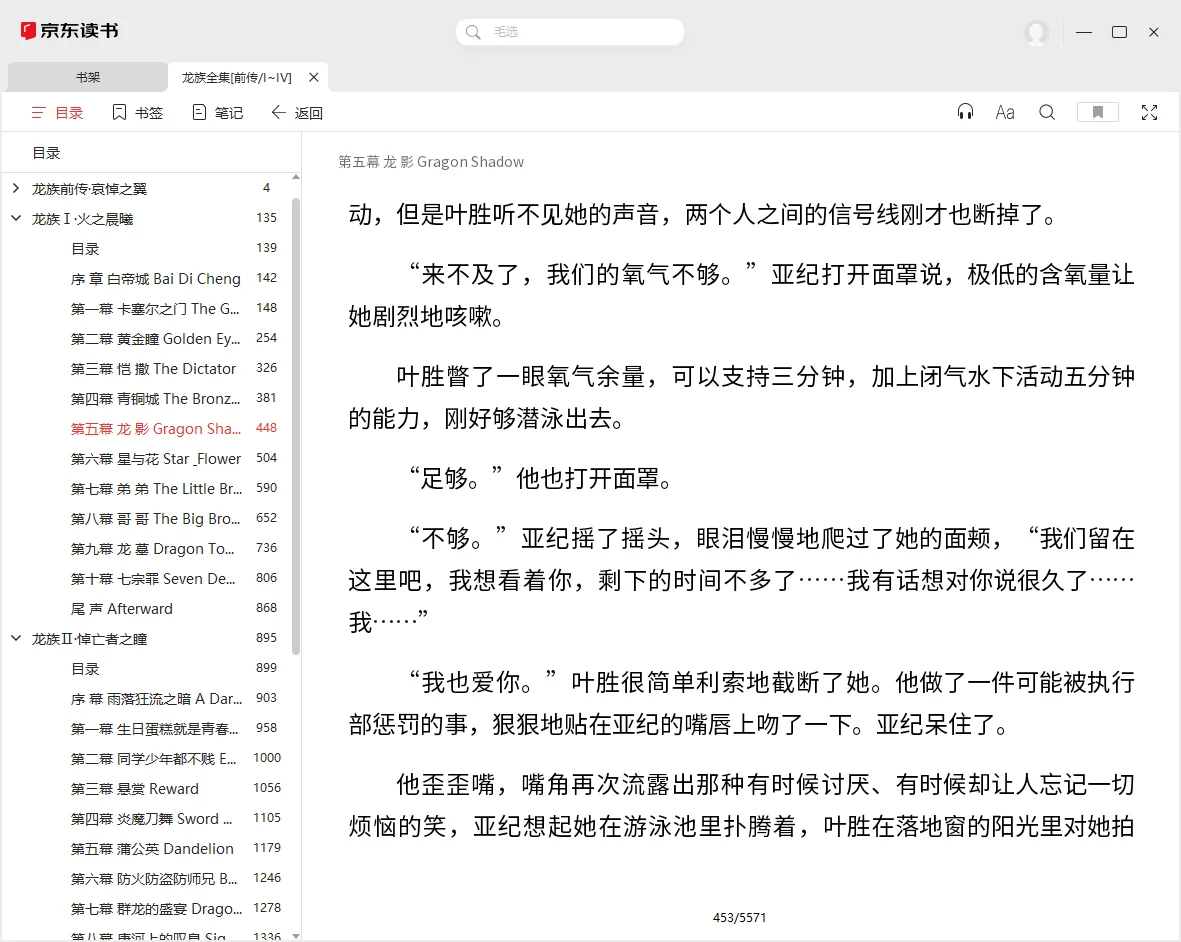Go to 第一幕 卡塞尔之门 chapter
1181x942 pixels.
point(155,309)
